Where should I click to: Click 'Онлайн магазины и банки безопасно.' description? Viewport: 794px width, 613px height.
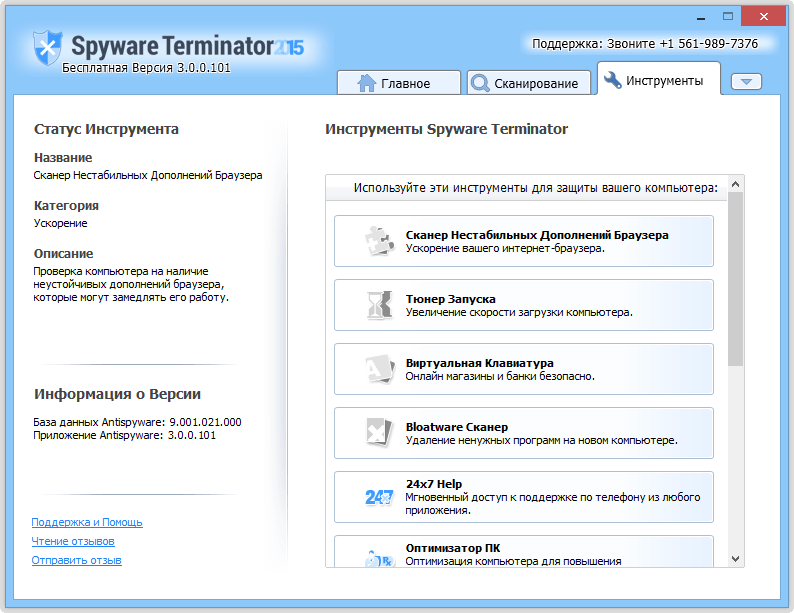click(x=500, y=376)
